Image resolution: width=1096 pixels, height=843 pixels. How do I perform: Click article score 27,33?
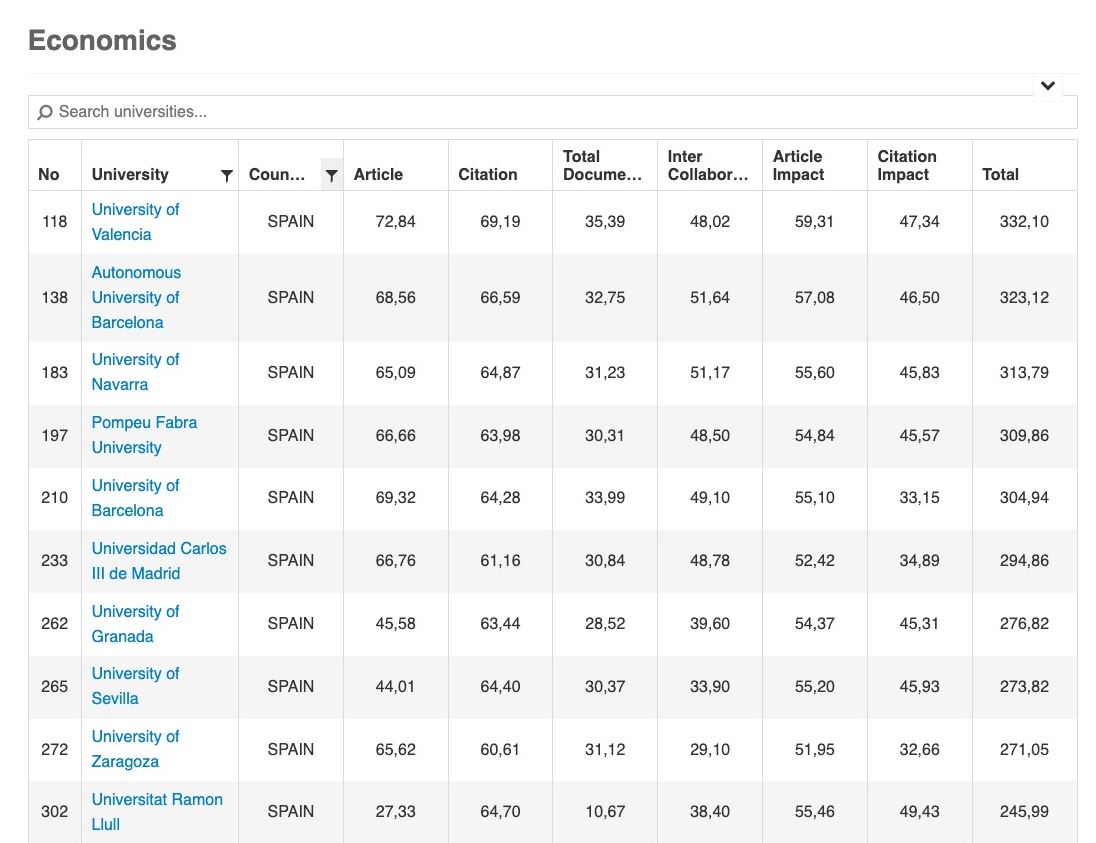pos(396,812)
